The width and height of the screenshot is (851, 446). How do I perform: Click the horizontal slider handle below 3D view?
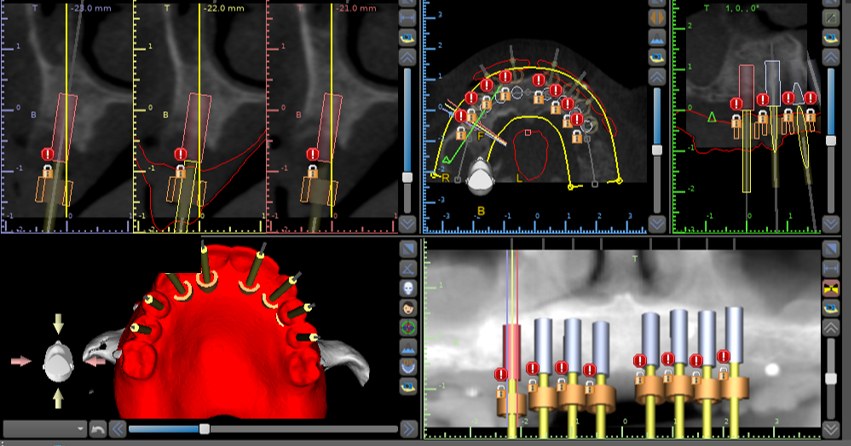click(205, 429)
